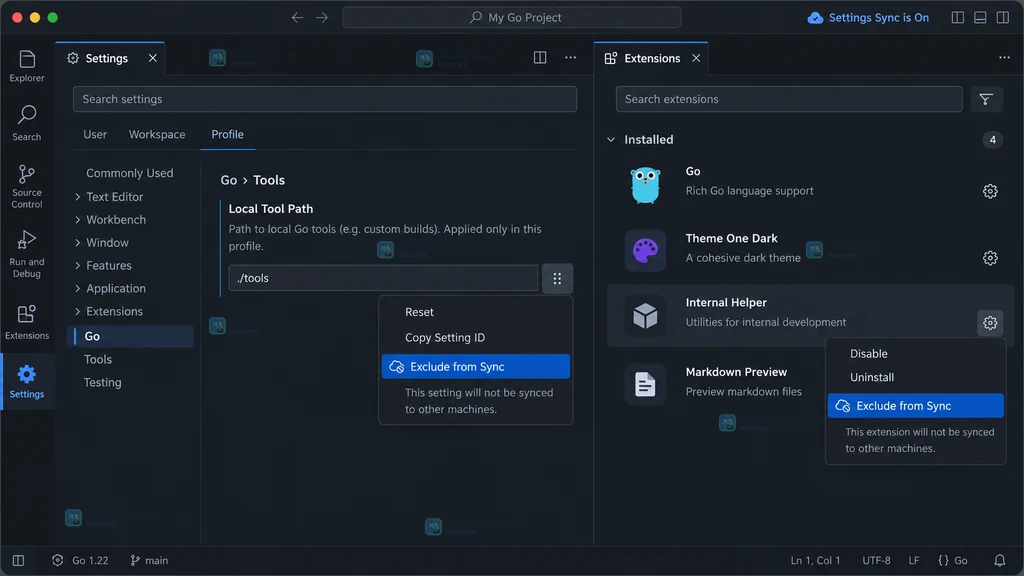Click the extensions filter funnel icon

(x=985, y=99)
